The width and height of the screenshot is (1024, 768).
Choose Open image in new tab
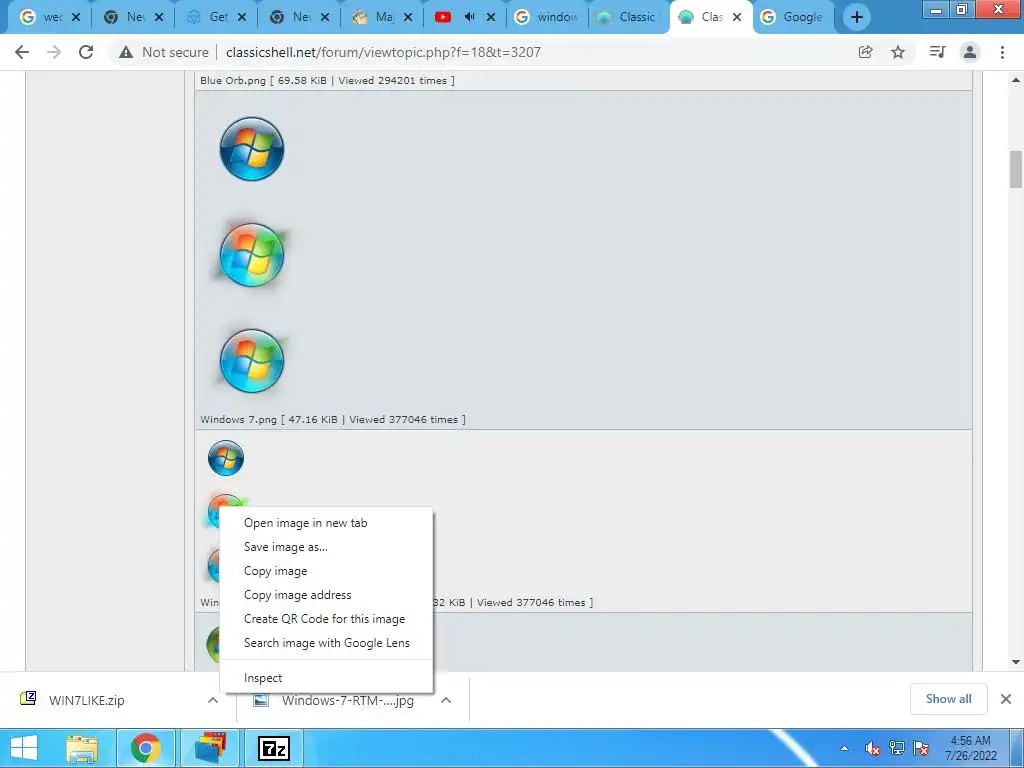(327, 523)
